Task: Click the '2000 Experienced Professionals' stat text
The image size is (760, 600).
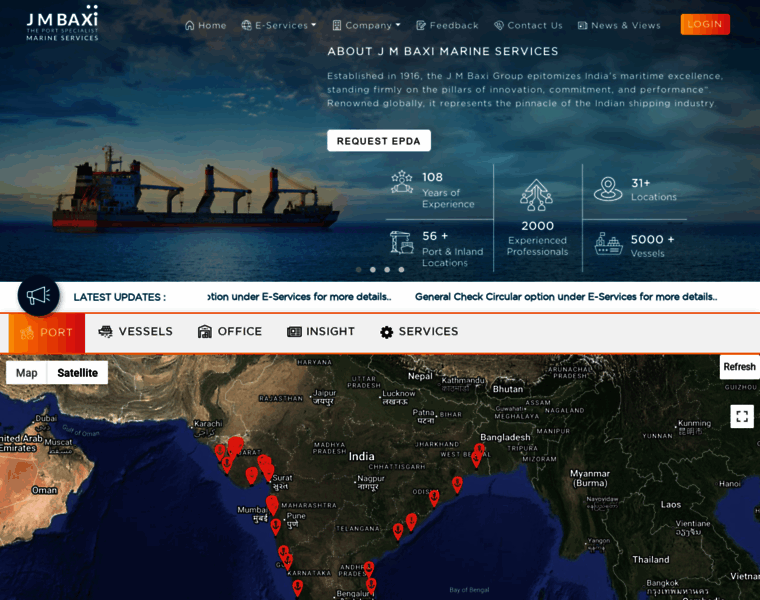Action: (x=537, y=238)
